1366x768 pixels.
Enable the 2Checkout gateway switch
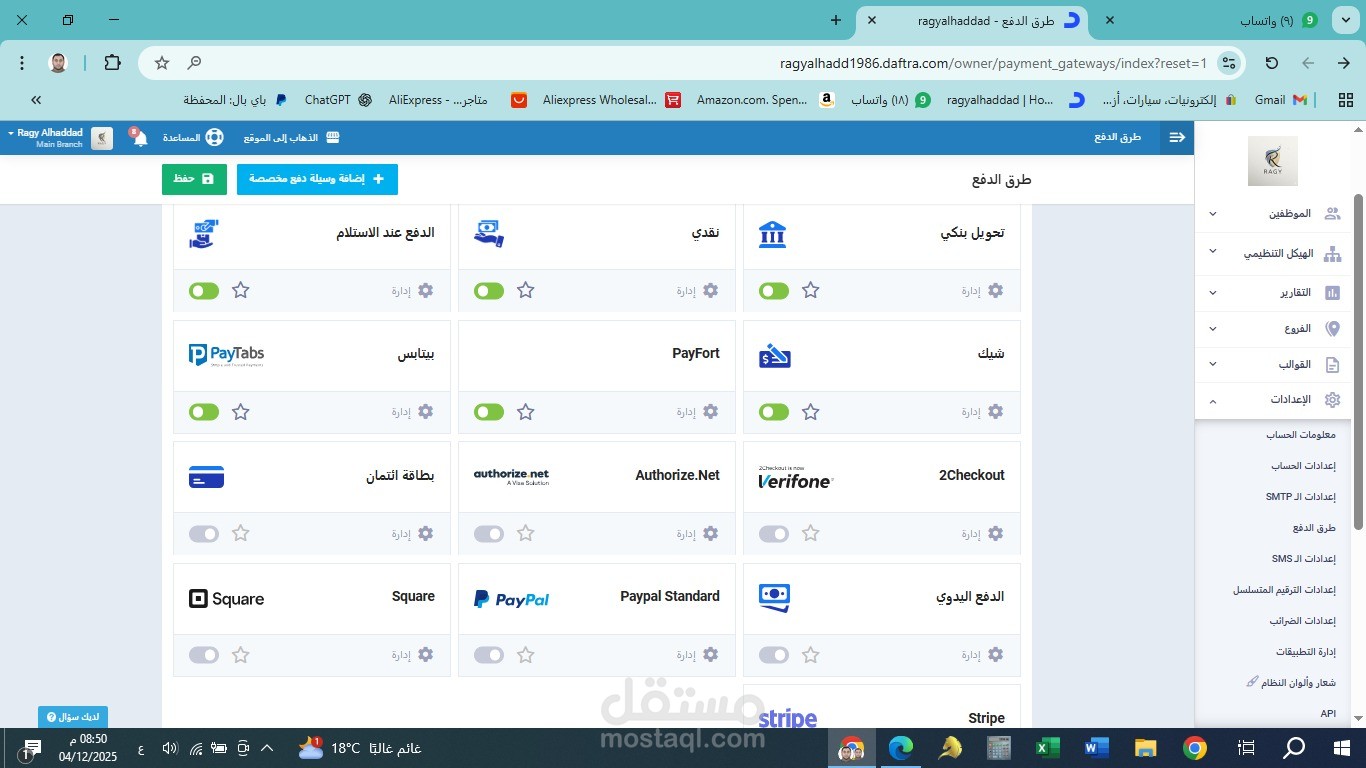coord(774,534)
